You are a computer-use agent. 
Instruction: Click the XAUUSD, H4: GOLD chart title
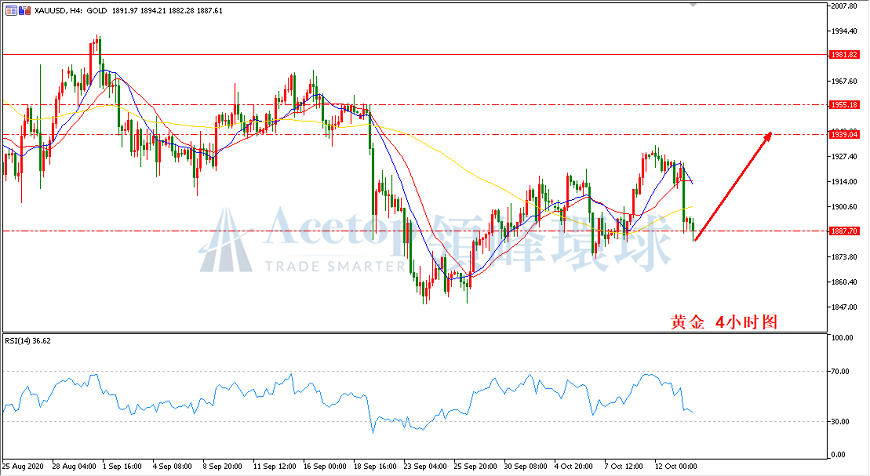(x=70, y=11)
